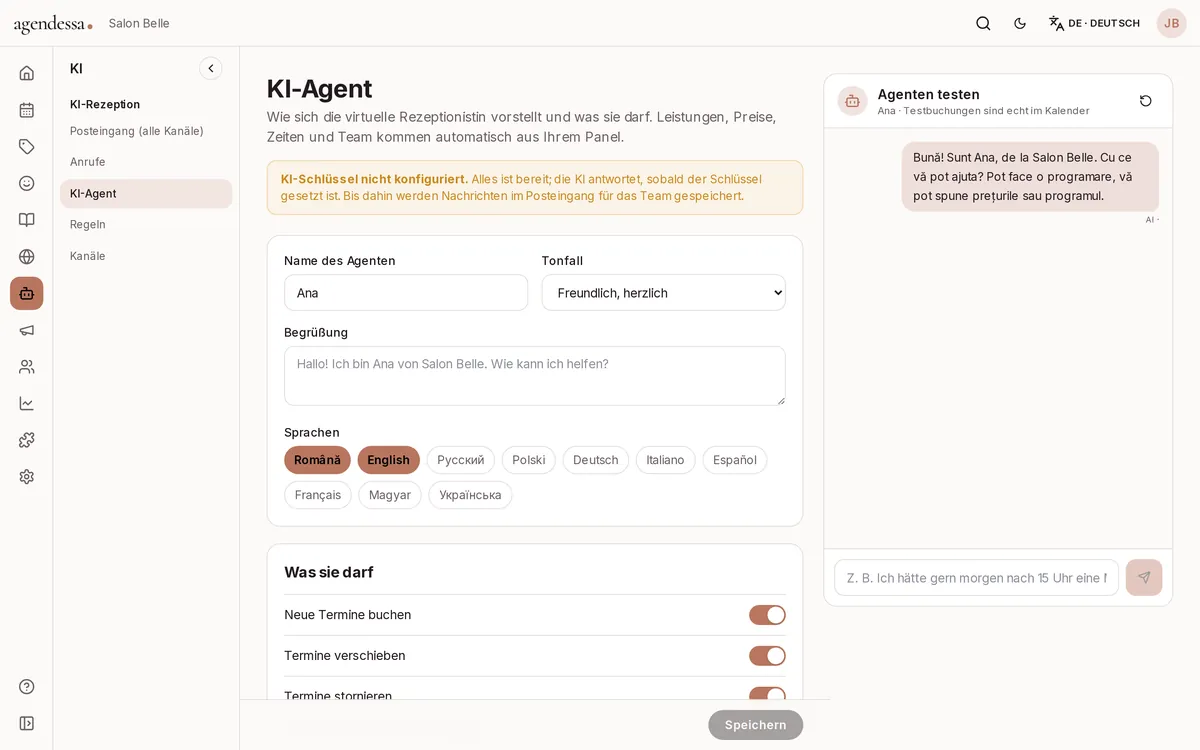Enable the Deutsch language chip
The width and height of the screenshot is (1200, 750).
596,460
